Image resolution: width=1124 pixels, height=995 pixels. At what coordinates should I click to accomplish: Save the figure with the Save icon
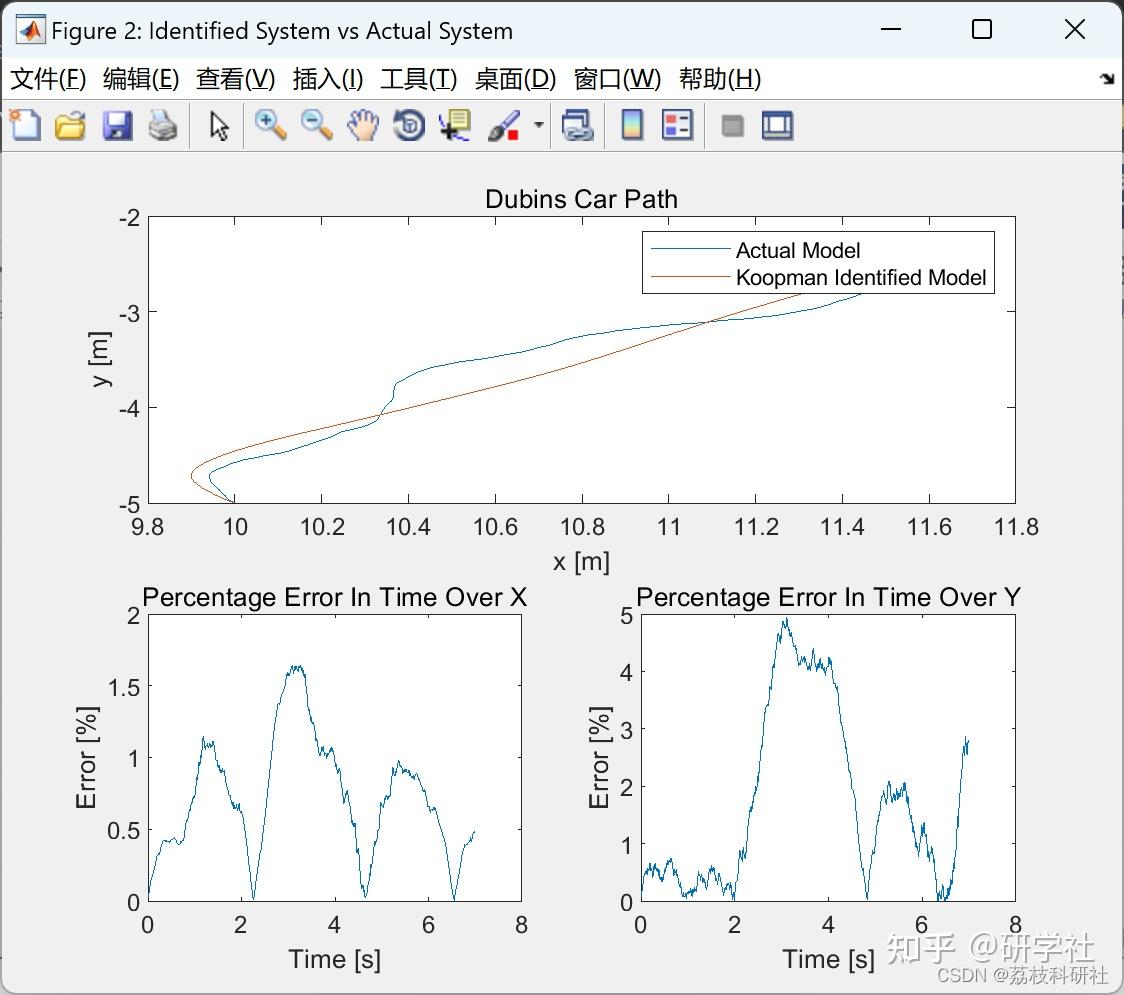pyautogui.click(x=117, y=125)
